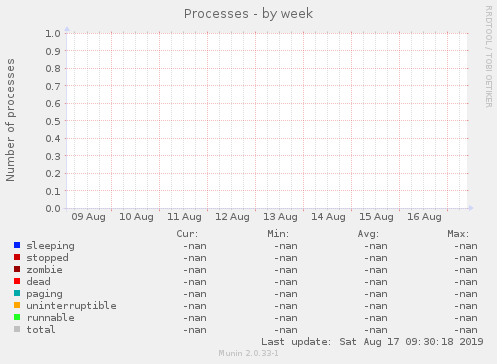Click the Max: column header

[x=458, y=234]
